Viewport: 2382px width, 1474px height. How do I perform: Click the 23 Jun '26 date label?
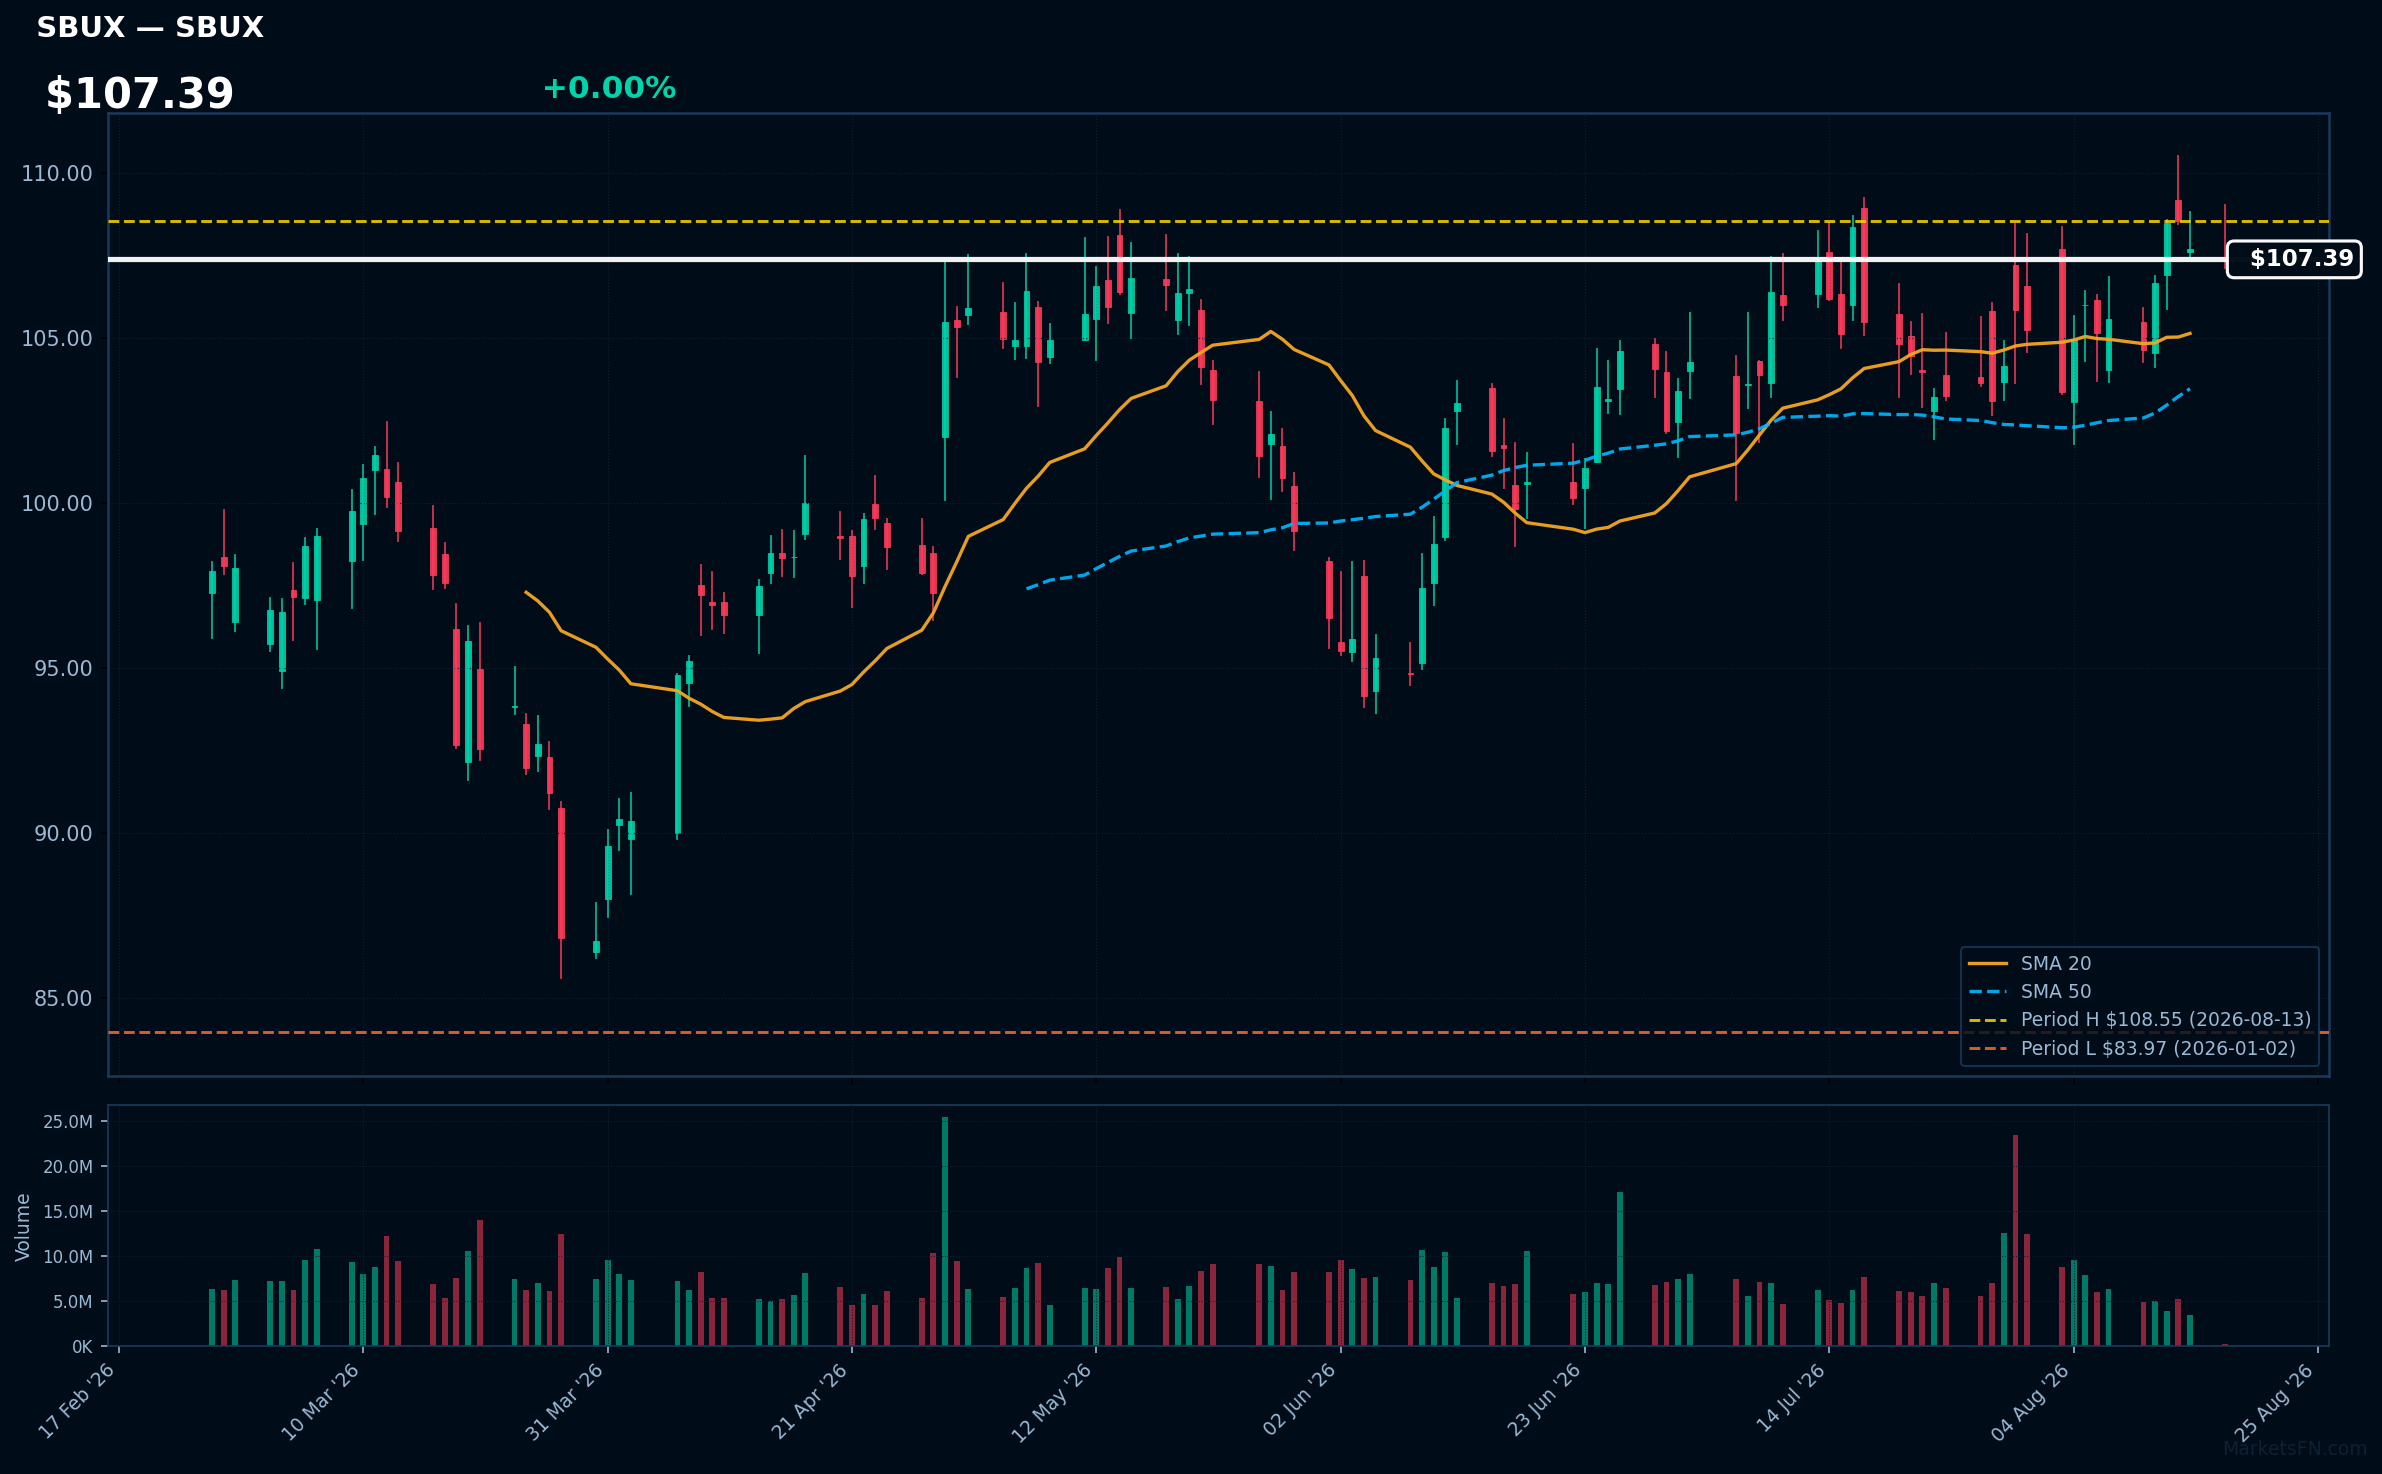click(x=1543, y=1401)
